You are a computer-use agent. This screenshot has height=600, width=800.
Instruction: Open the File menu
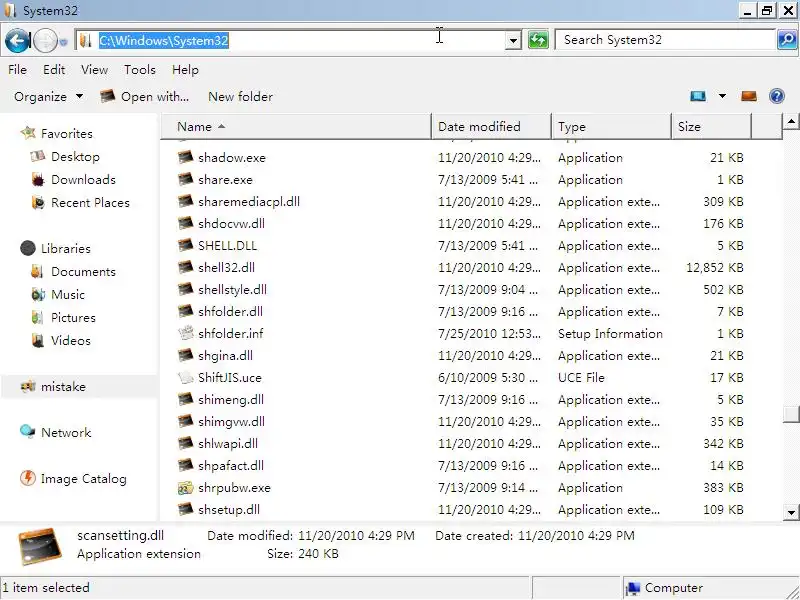pyautogui.click(x=17, y=69)
